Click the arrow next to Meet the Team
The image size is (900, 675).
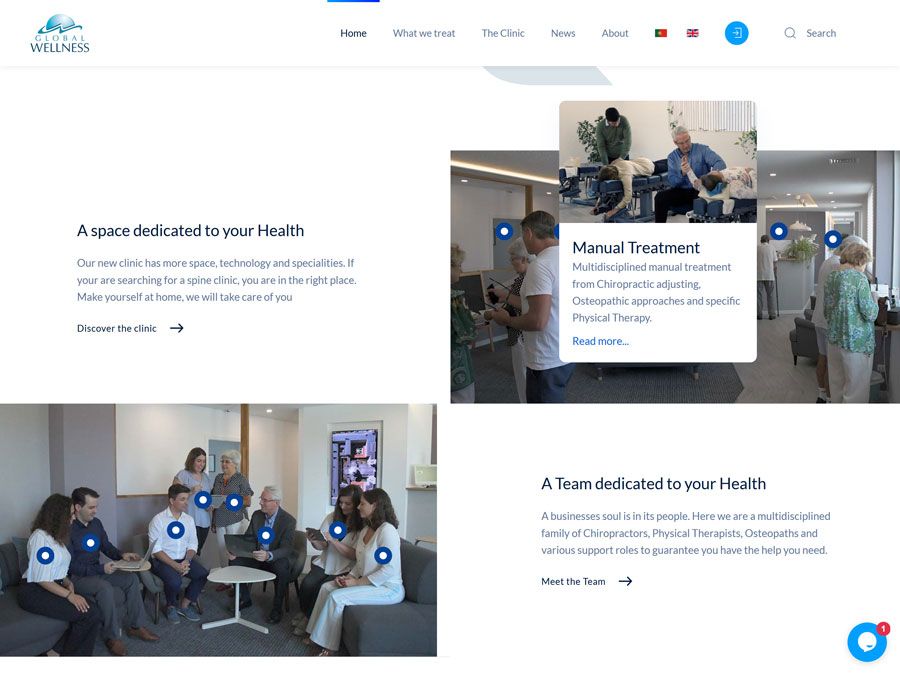tap(625, 581)
